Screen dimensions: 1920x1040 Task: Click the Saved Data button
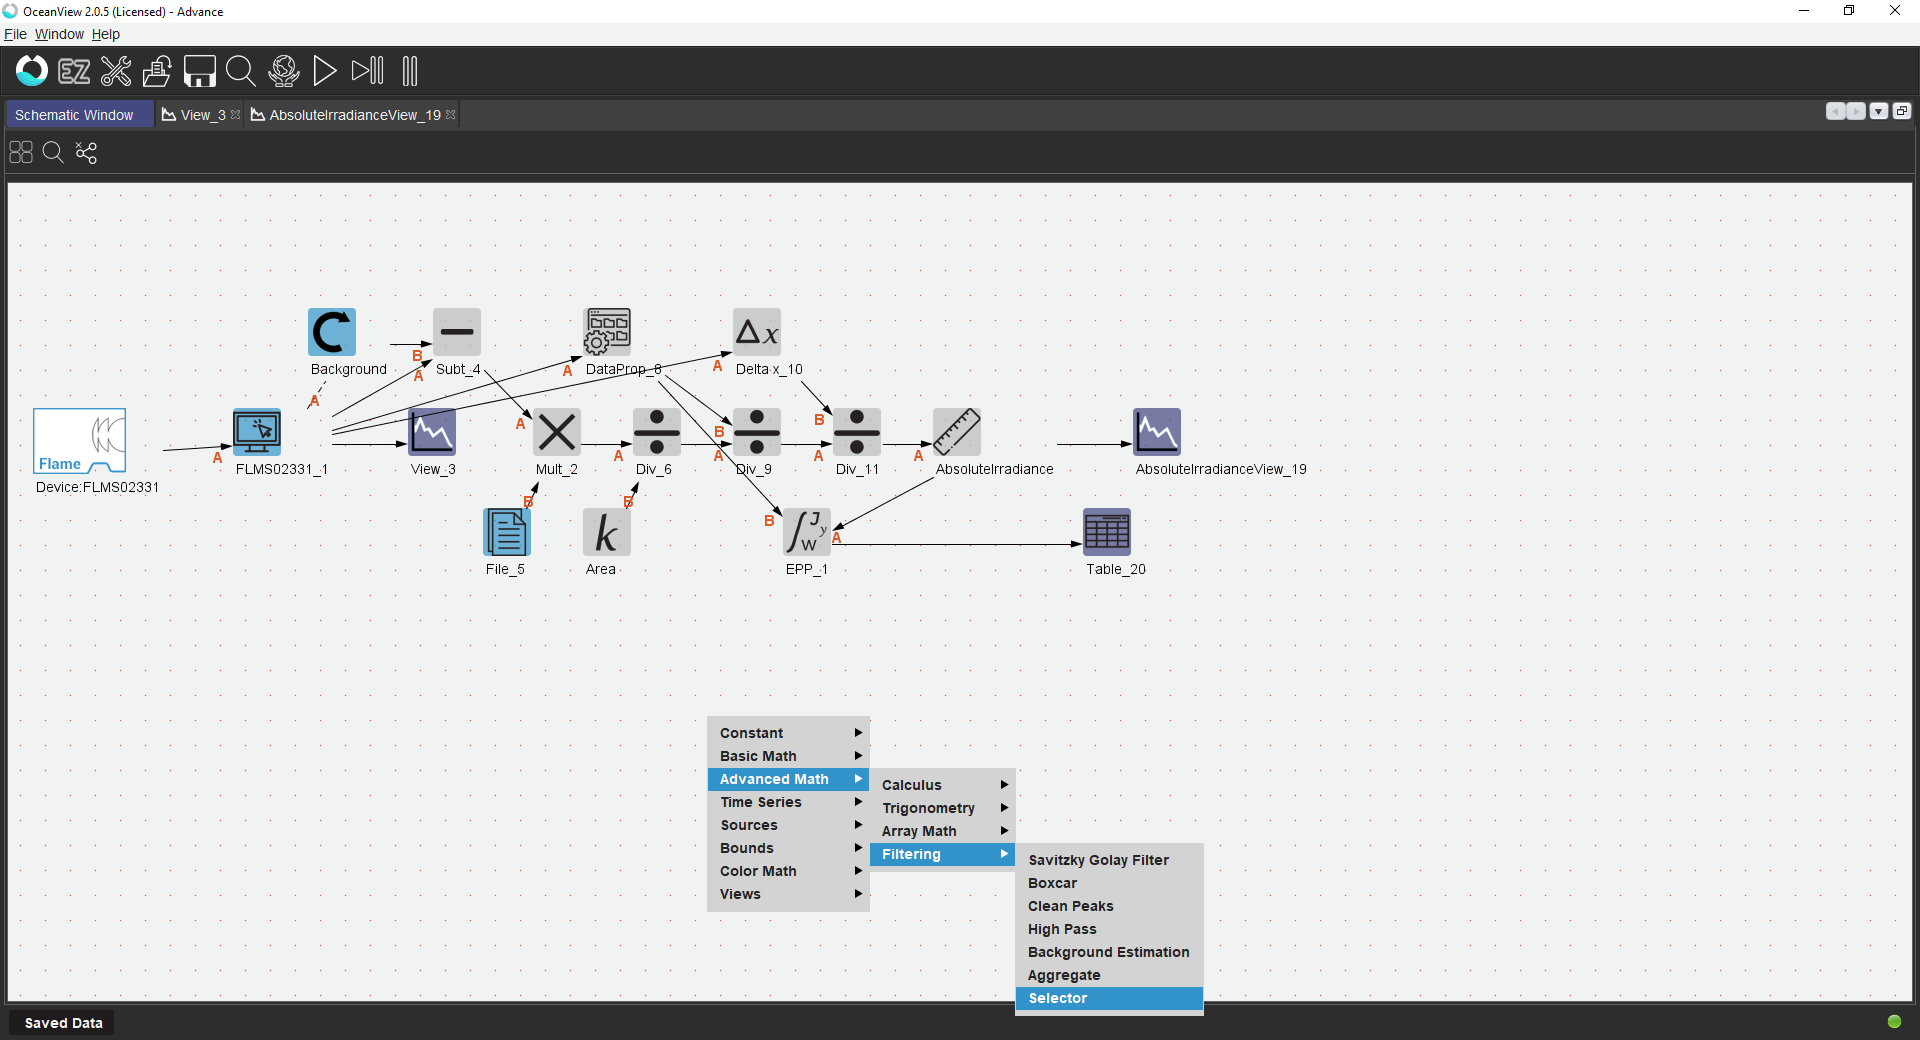click(x=63, y=1023)
